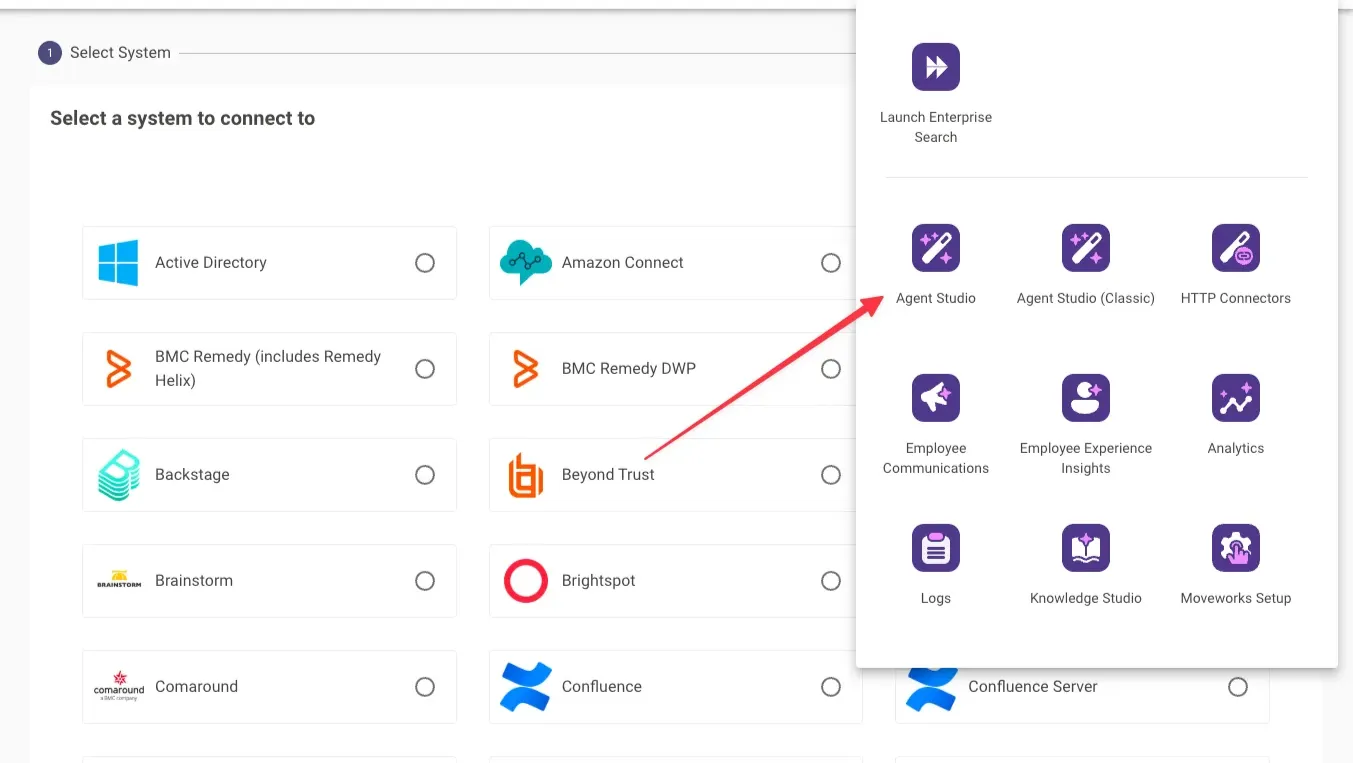Click the 'Backstage' system name
The height and width of the screenshot is (763, 1353).
192,475
